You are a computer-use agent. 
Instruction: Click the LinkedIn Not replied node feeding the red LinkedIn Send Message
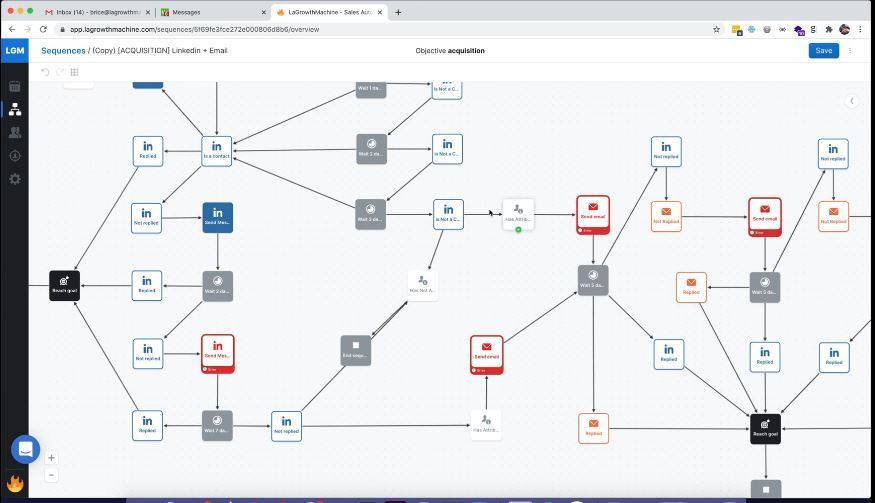coord(148,353)
